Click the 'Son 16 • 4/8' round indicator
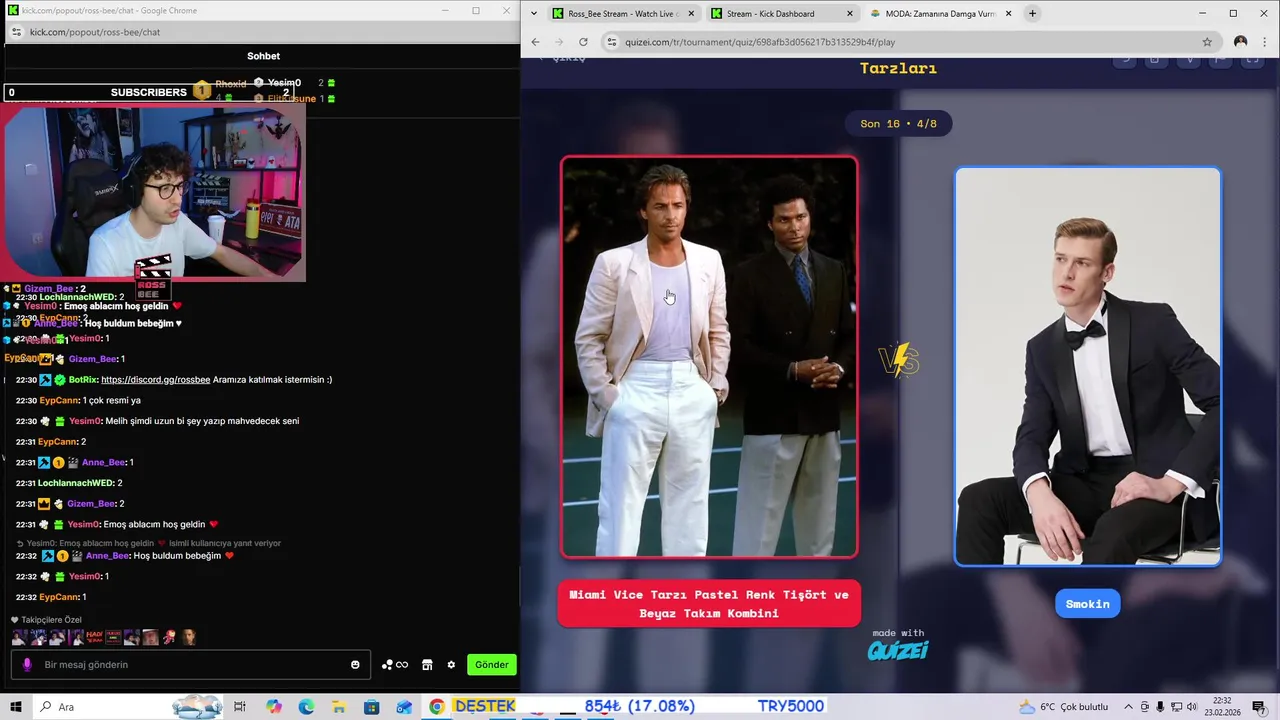Screen dimensions: 1280x720 point(898,124)
